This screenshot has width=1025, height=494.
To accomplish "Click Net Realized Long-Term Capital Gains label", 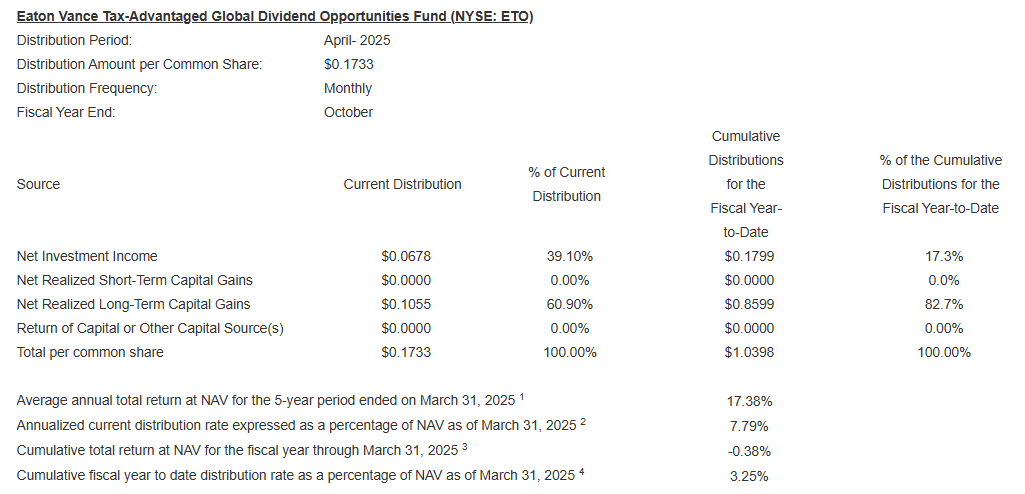I will click(x=133, y=304).
